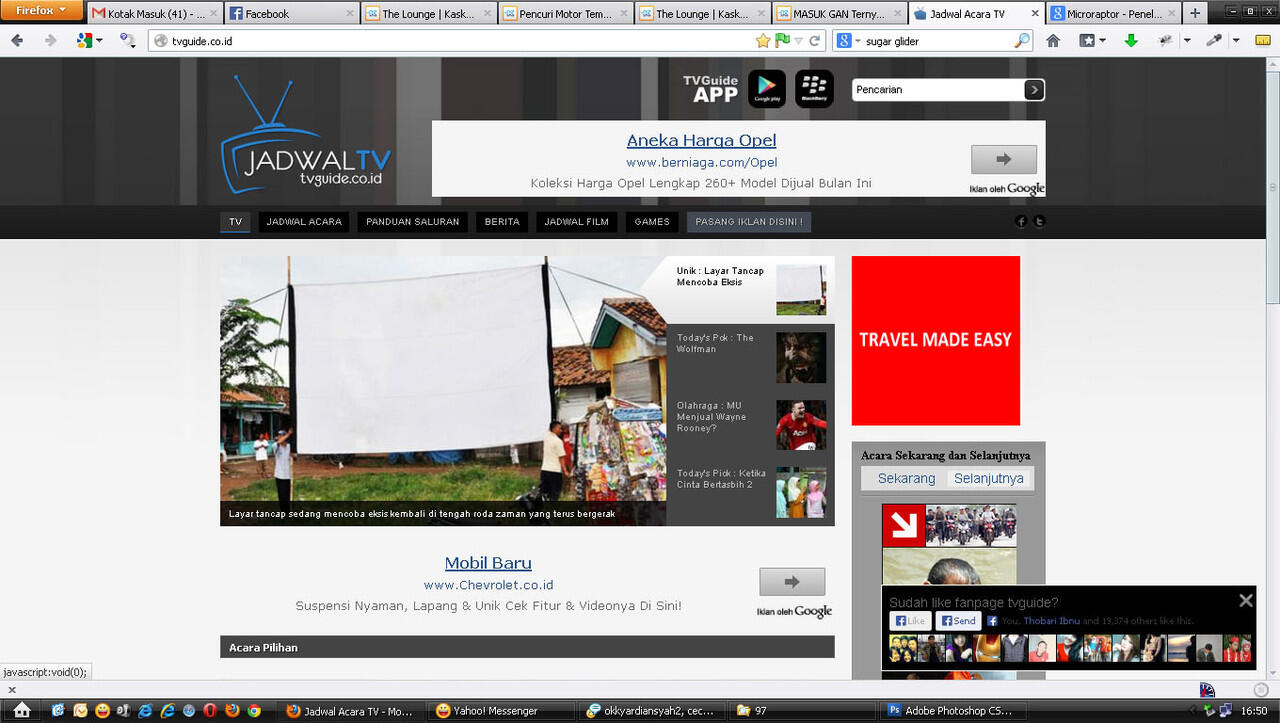The image size is (1280, 723).
Task: Switch to the Facebook tab
Action: tap(291, 13)
